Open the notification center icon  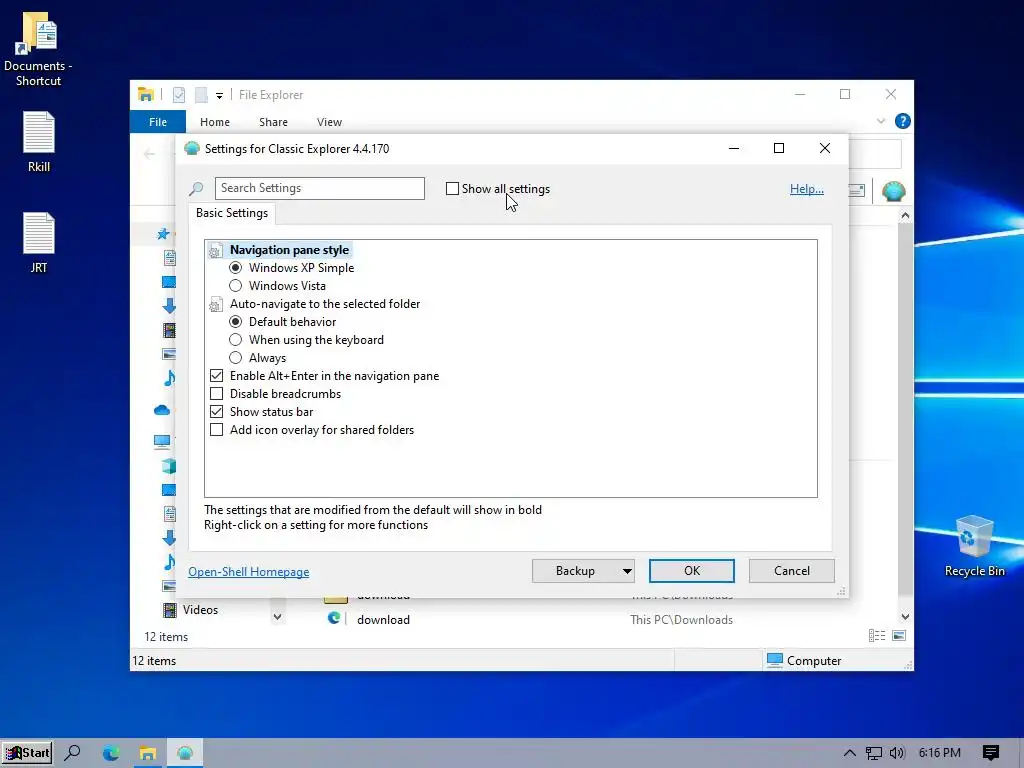[x=990, y=753]
